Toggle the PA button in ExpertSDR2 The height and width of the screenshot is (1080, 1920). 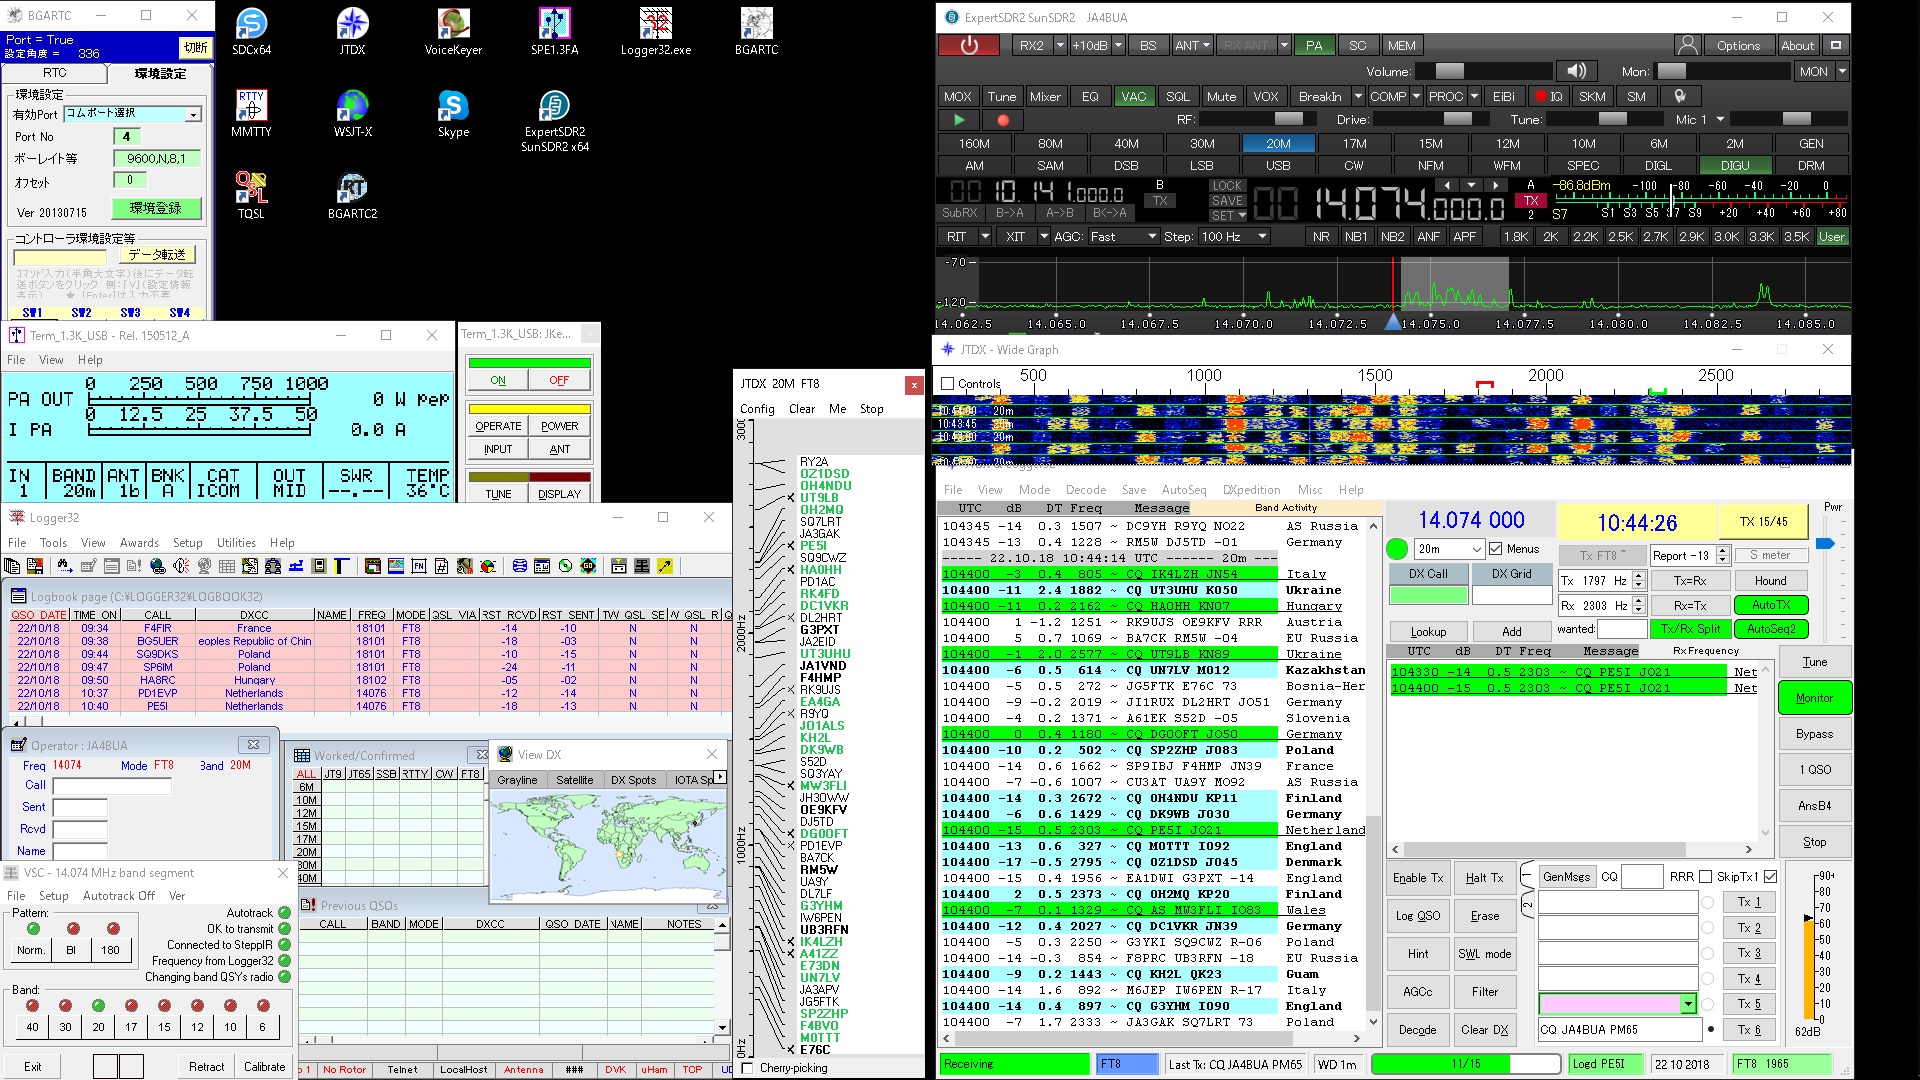pos(1314,45)
